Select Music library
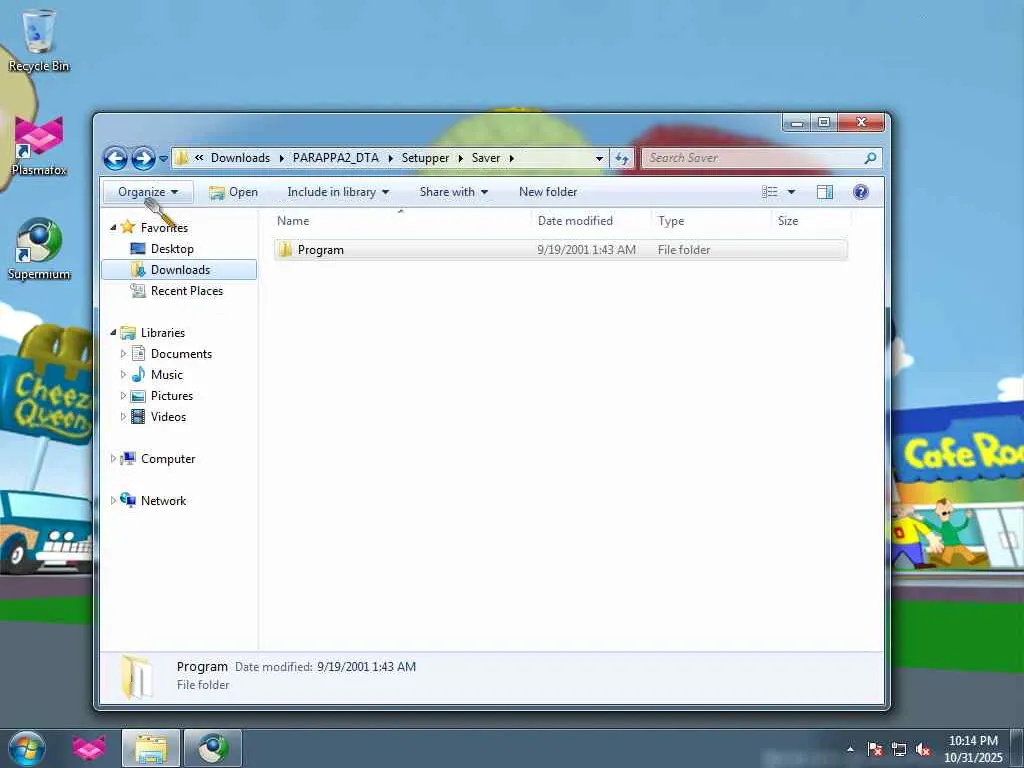 point(167,374)
